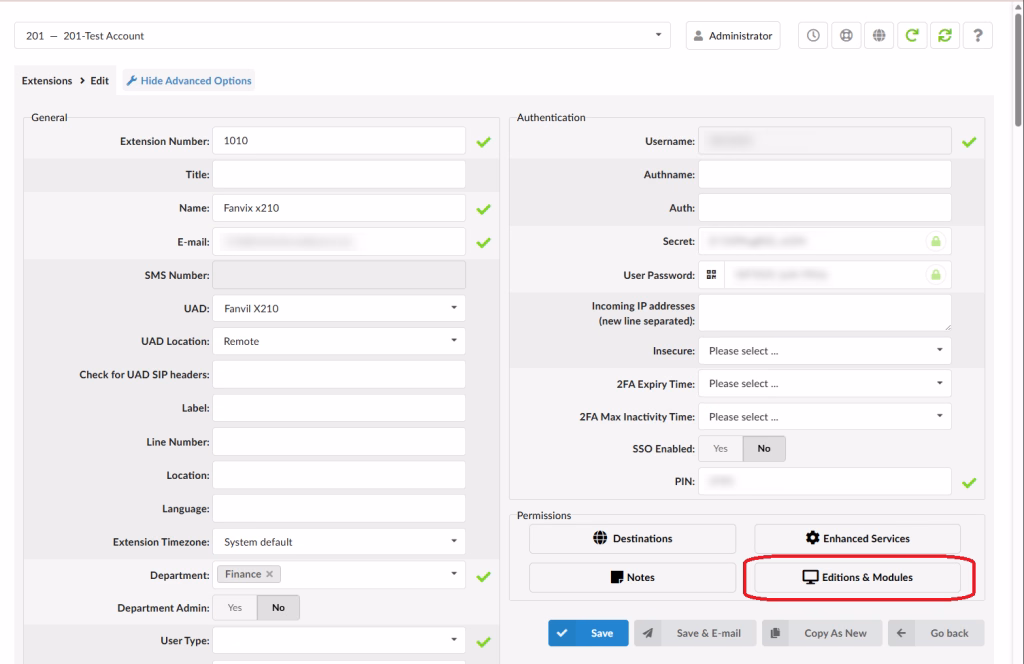Click the Check for UAD SIP headers field
1024x664 pixels.
pos(339,375)
